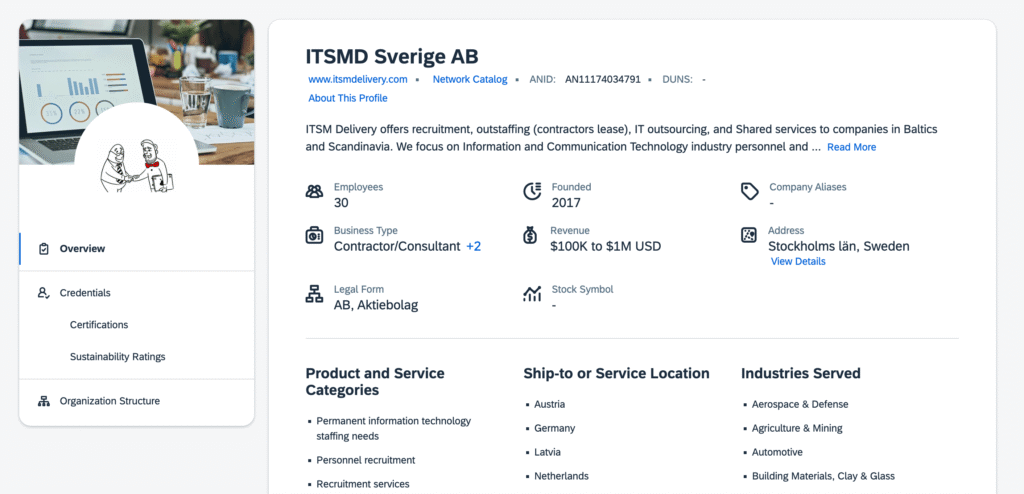Click Permanent information technology staffing needs

pos(394,429)
